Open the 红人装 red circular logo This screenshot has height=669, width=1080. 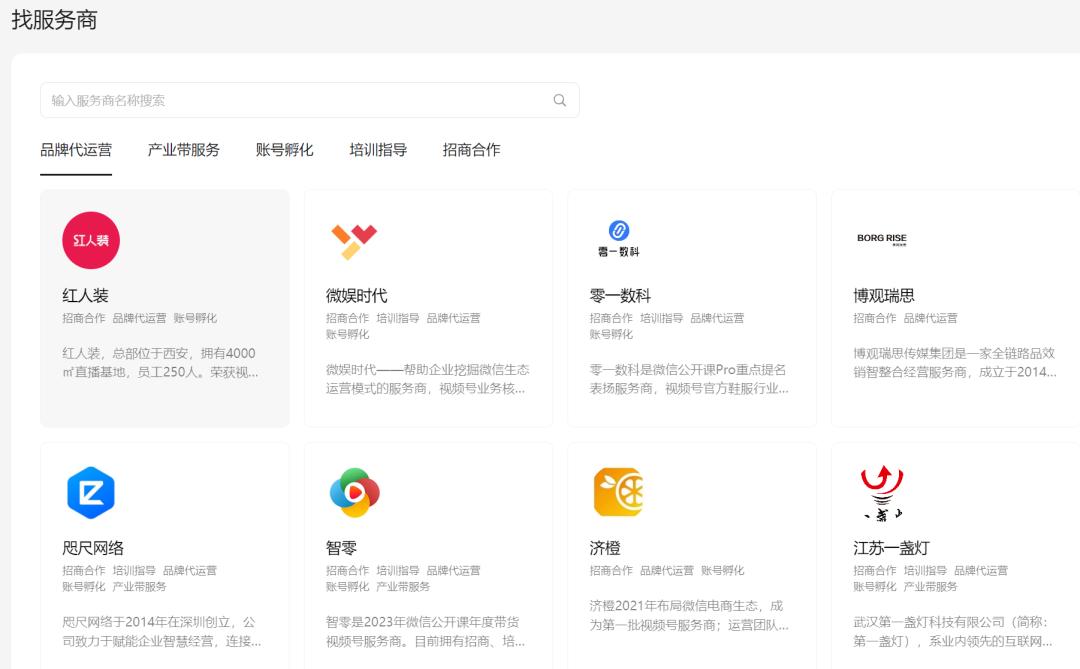pyautogui.click(x=91, y=240)
